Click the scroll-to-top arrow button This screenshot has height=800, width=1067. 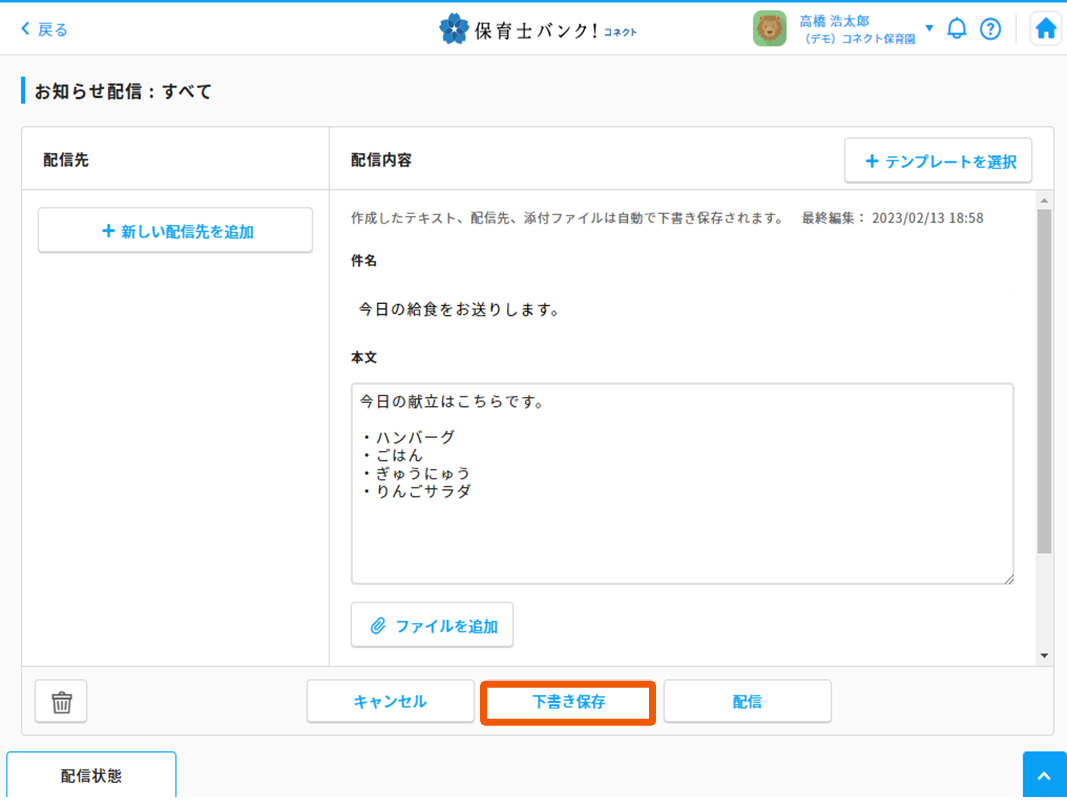[1044, 776]
